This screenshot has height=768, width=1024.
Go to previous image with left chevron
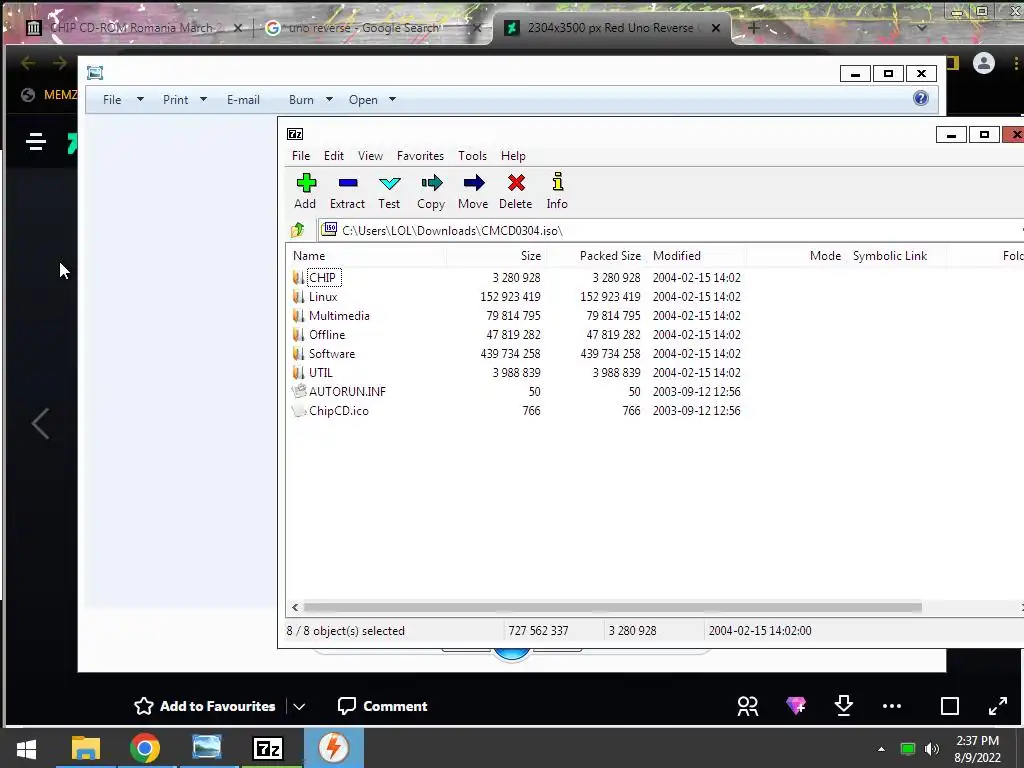pos(40,424)
